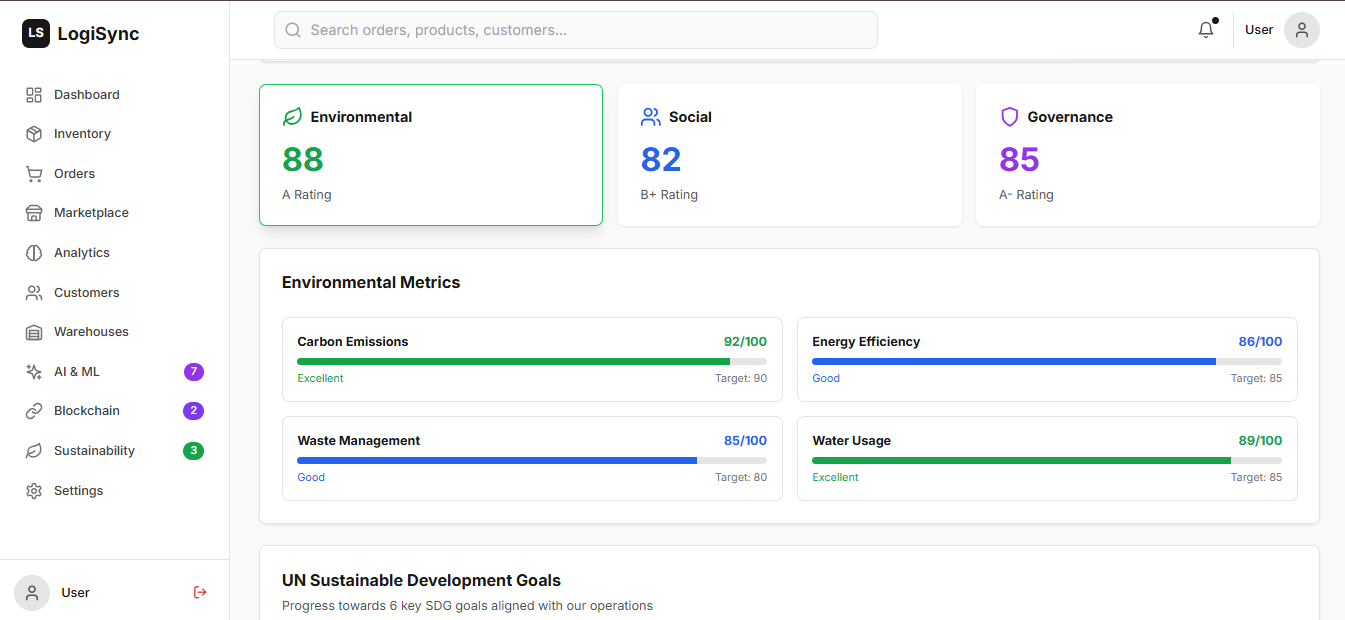Open the Warehouses menu item
This screenshot has height=620, width=1345.
pyautogui.click(x=115, y=332)
